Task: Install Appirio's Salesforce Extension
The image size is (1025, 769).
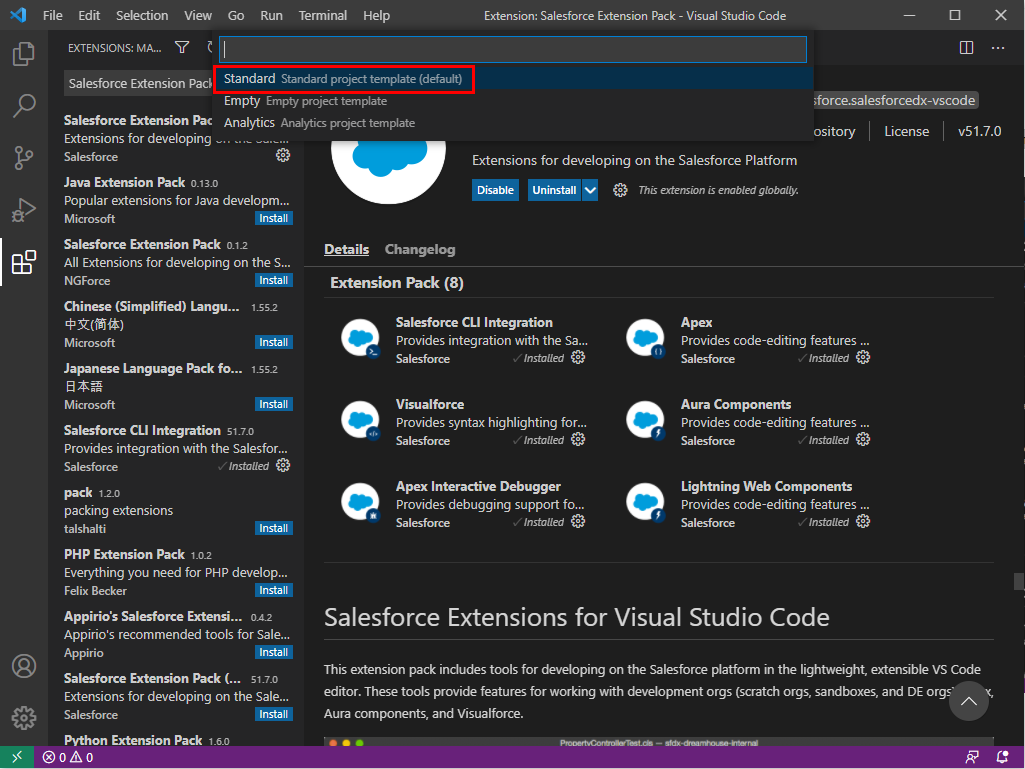Action: (x=273, y=653)
